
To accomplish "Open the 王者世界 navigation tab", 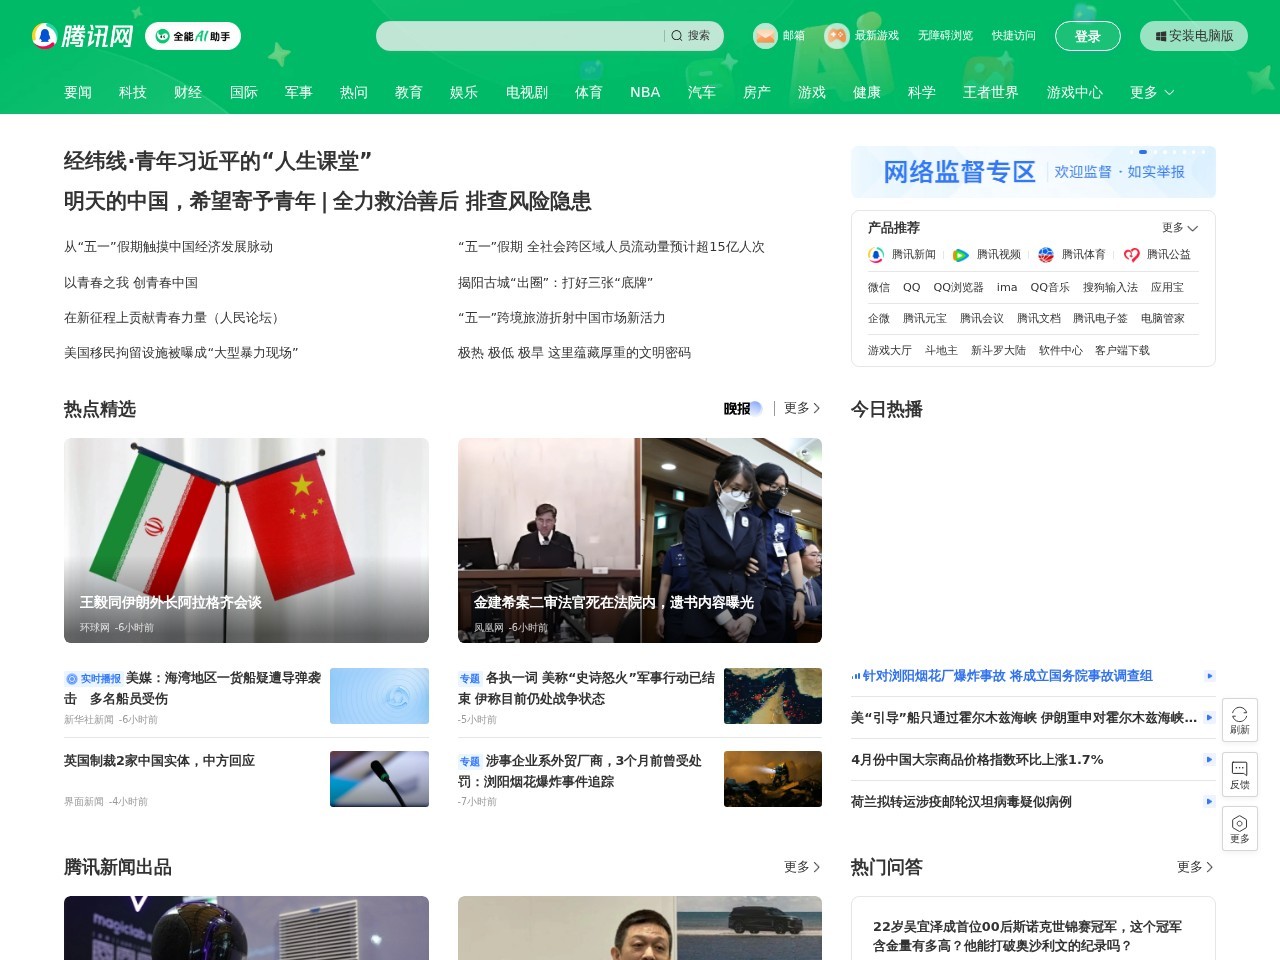I will (x=991, y=92).
